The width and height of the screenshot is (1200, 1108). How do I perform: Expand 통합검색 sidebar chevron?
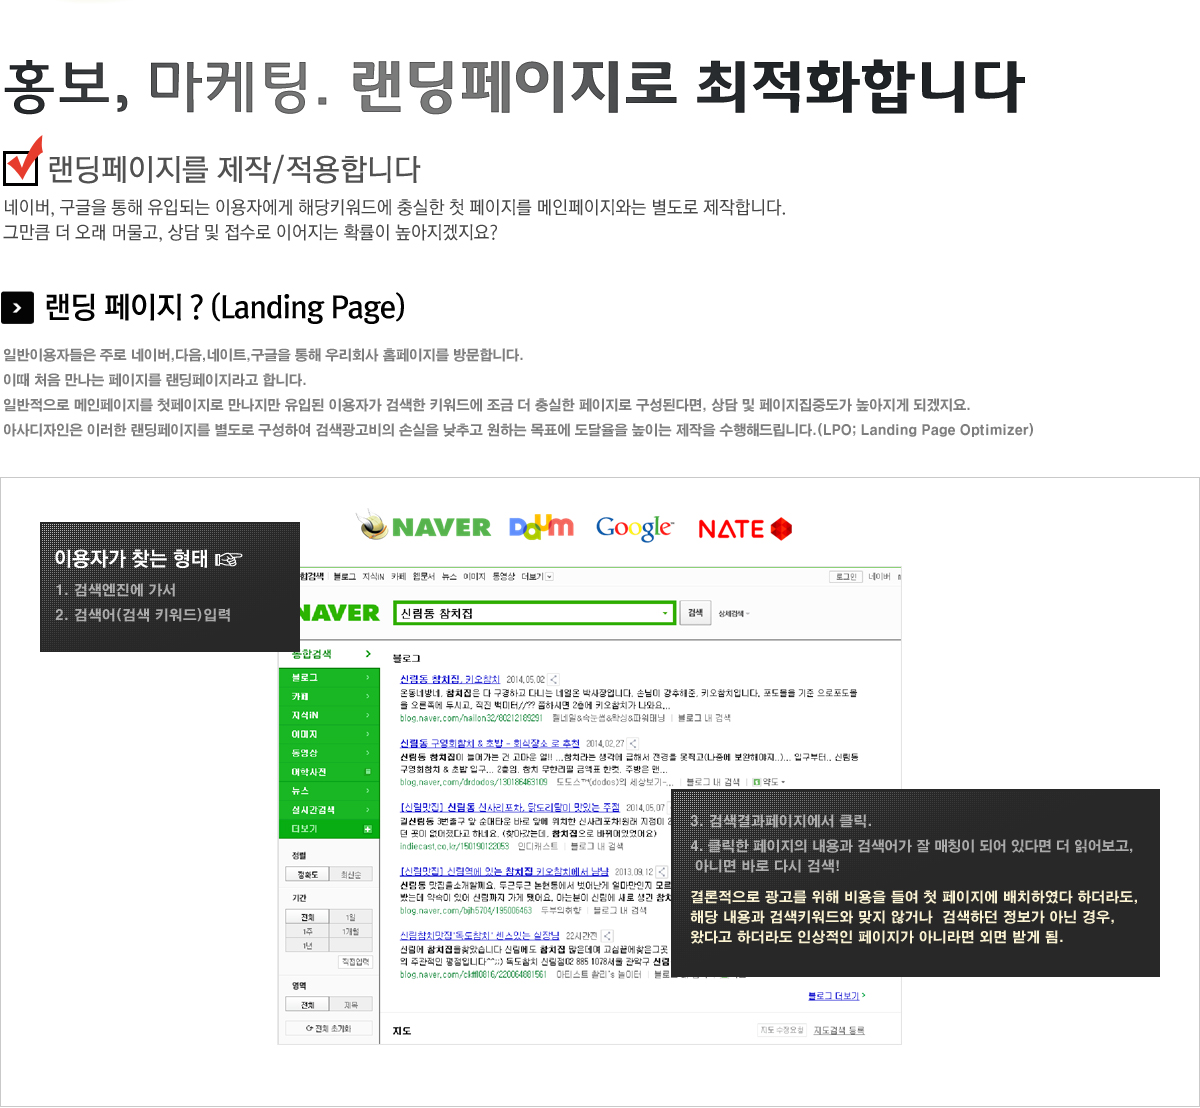click(x=368, y=654)
